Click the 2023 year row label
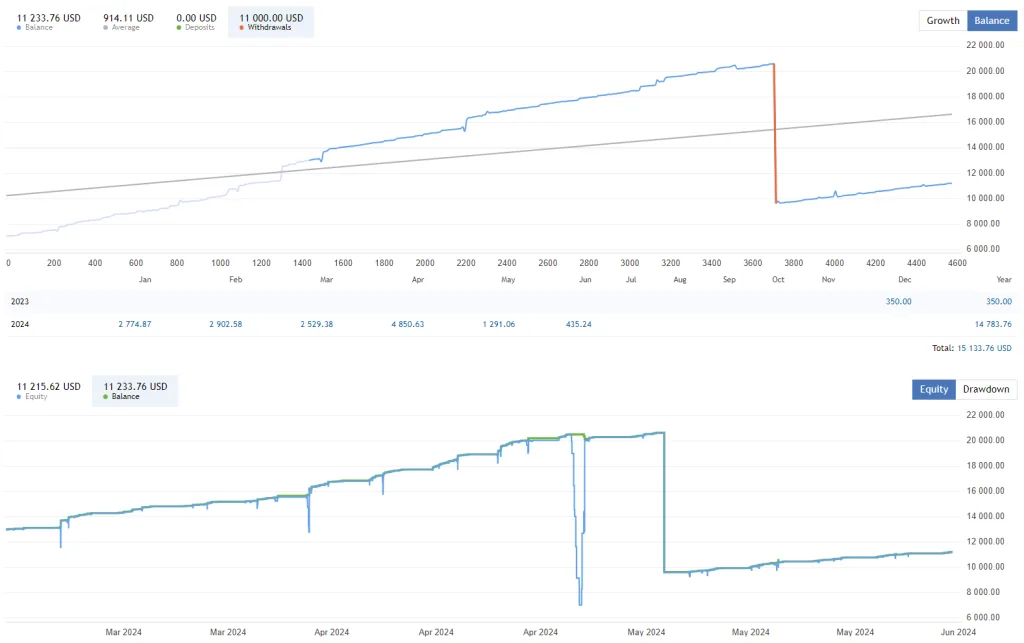This screenshot has width=1024, height=643. tap(21, 301)
